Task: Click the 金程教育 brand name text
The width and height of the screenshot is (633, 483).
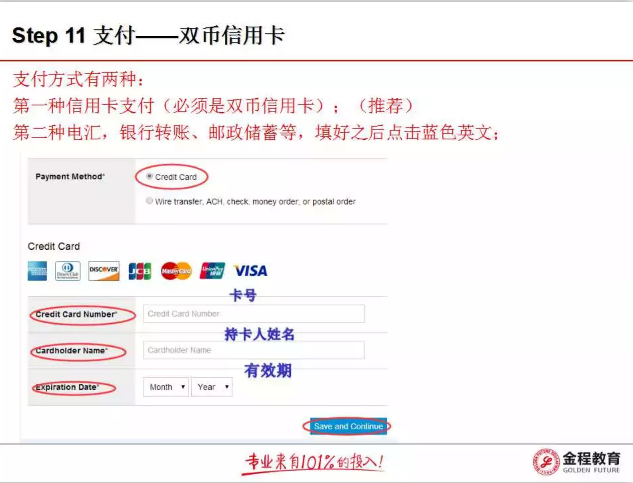Action: tap(591, 458)
